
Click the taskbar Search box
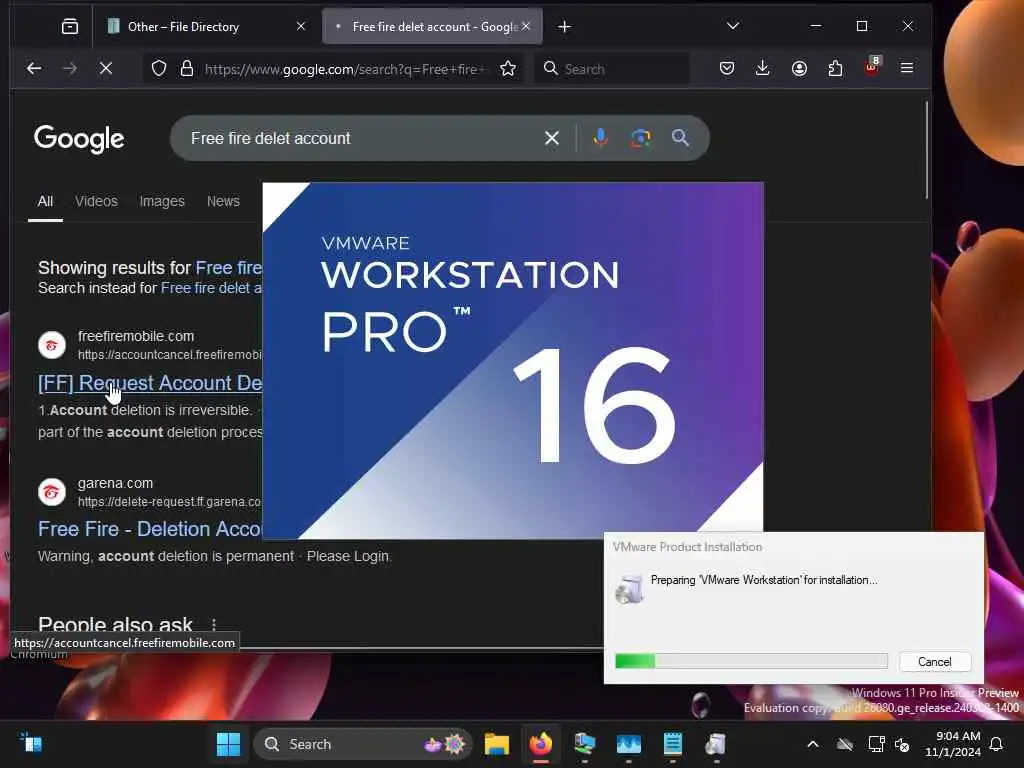tap(362, 744)
